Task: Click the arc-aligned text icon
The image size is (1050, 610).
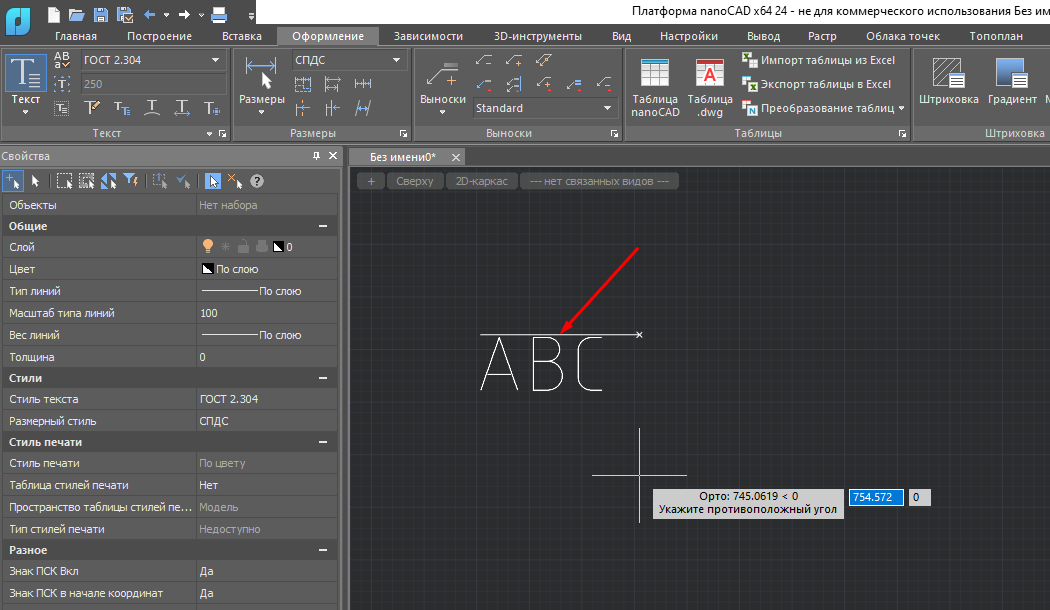Action: (152, 108)
